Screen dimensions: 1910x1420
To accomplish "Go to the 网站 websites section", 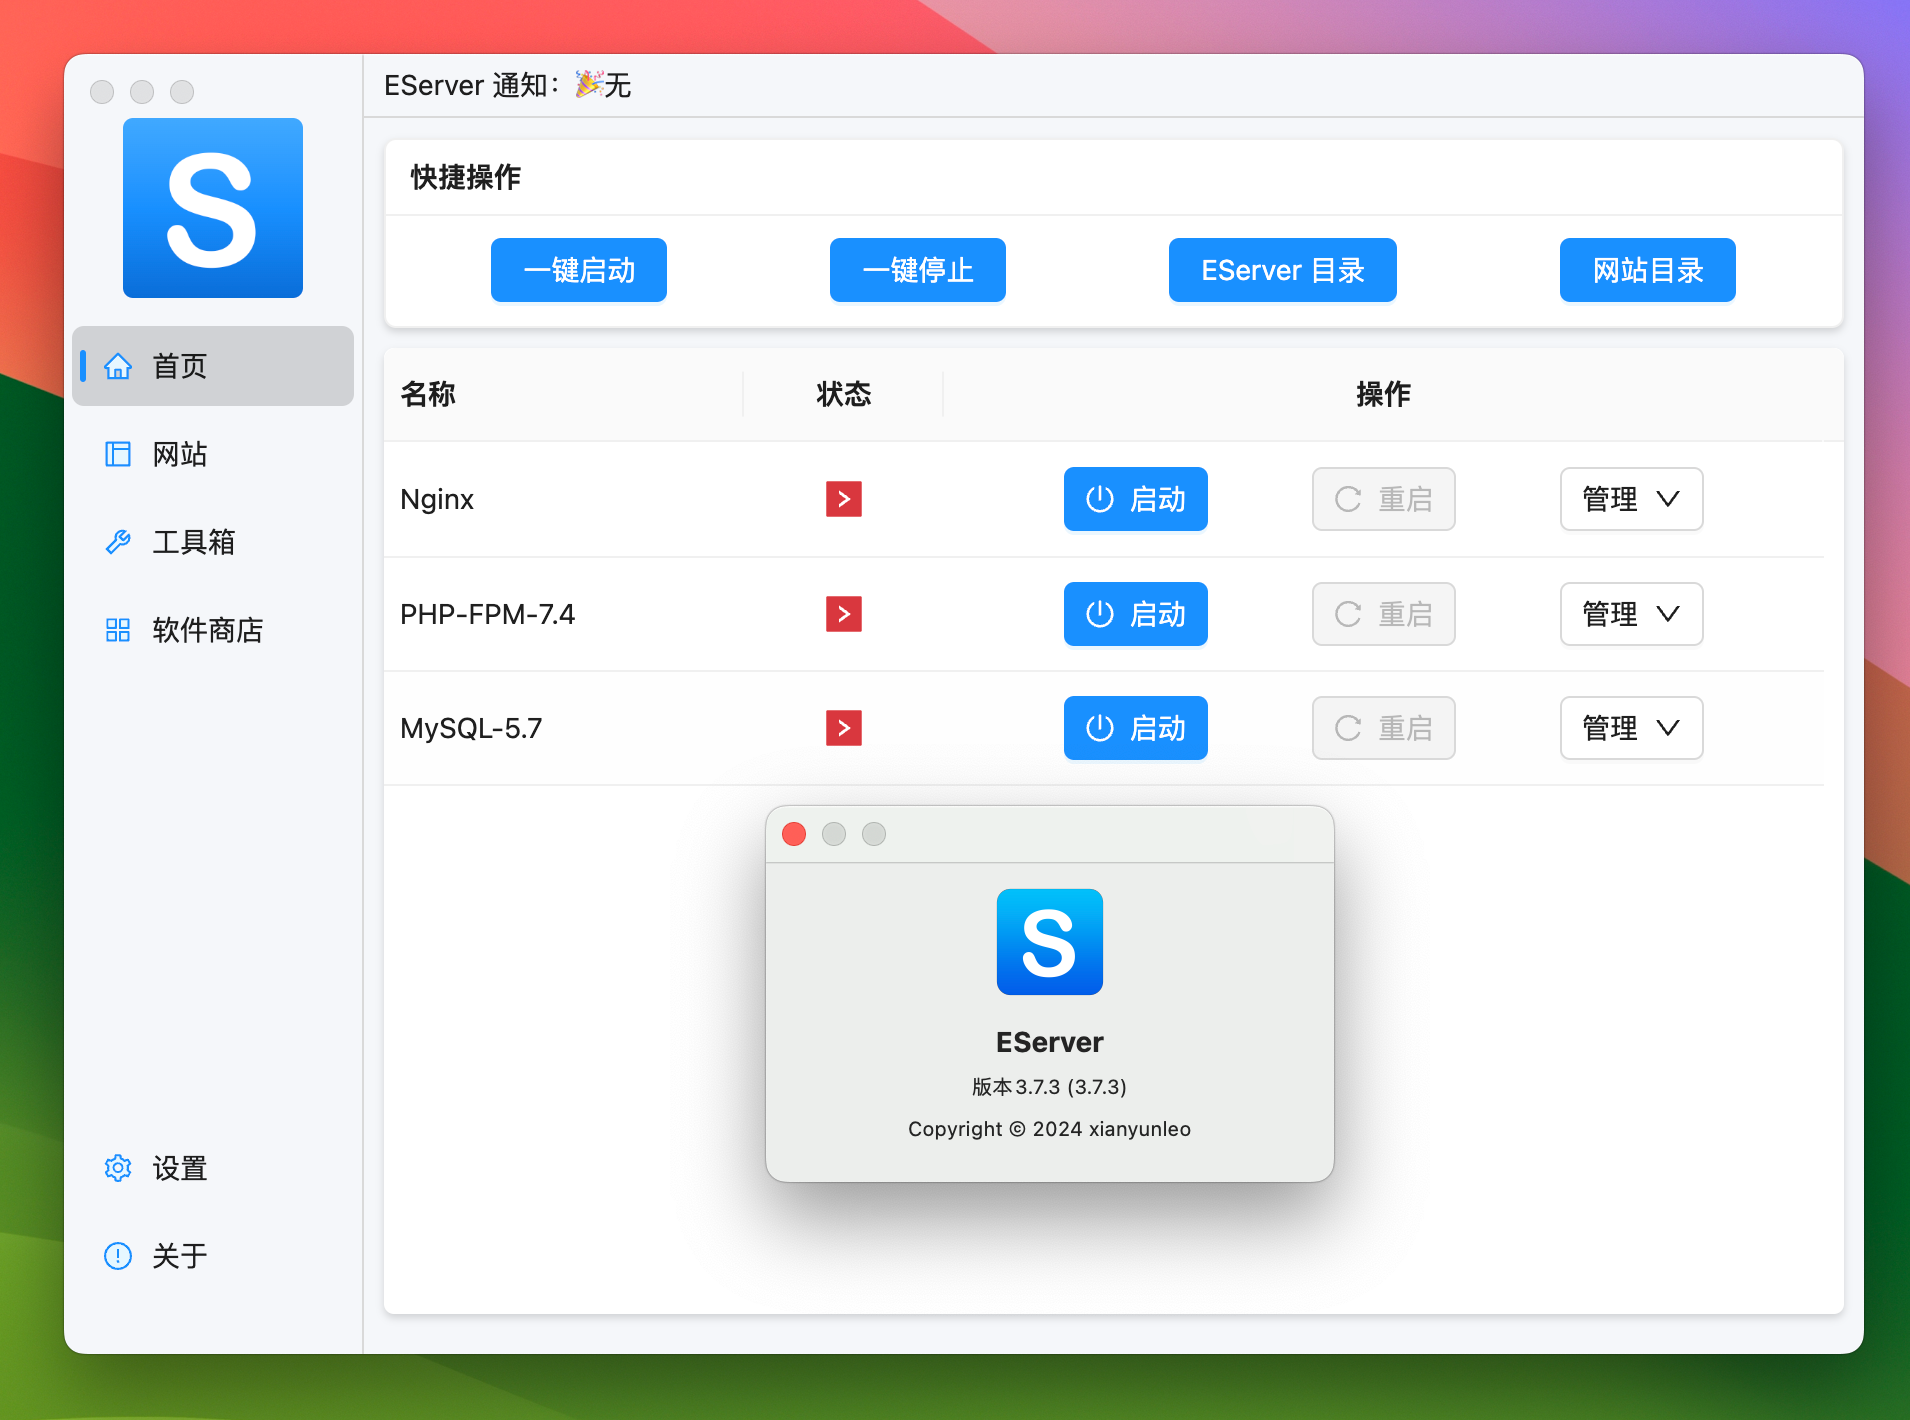I will coord(213,454).
